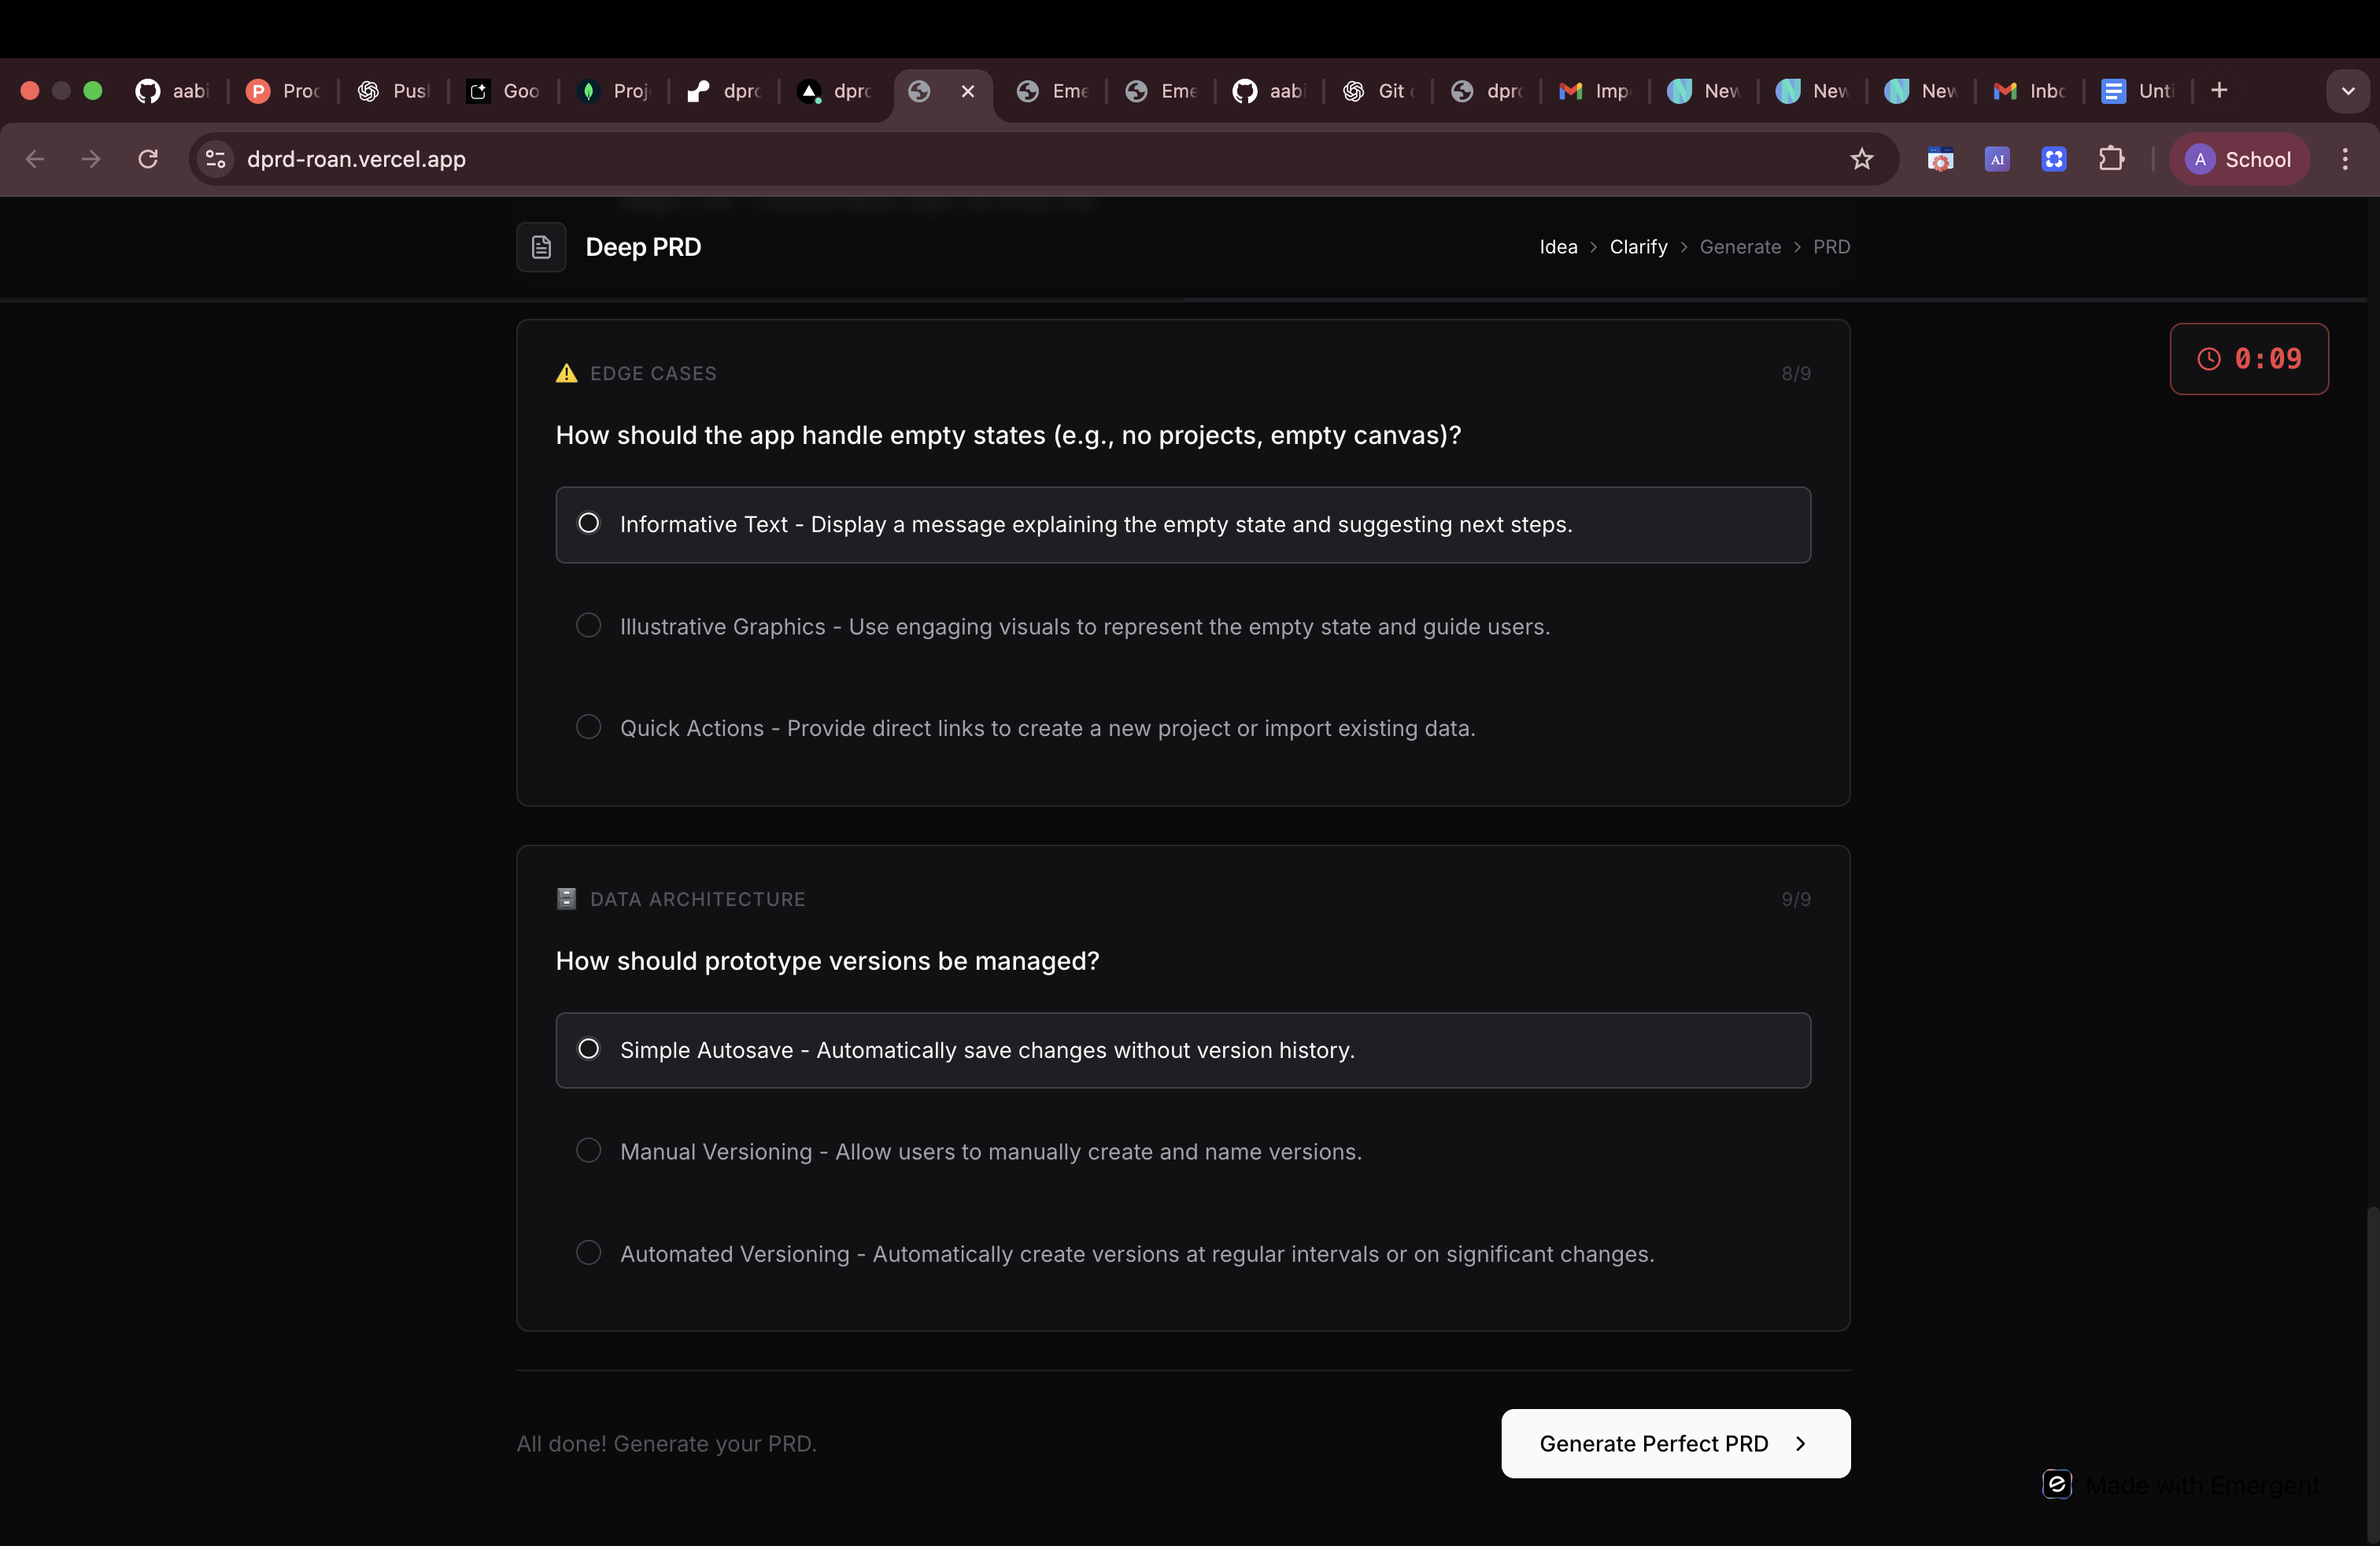Click the AI extension icon in toolbar

click(1997, 159)
